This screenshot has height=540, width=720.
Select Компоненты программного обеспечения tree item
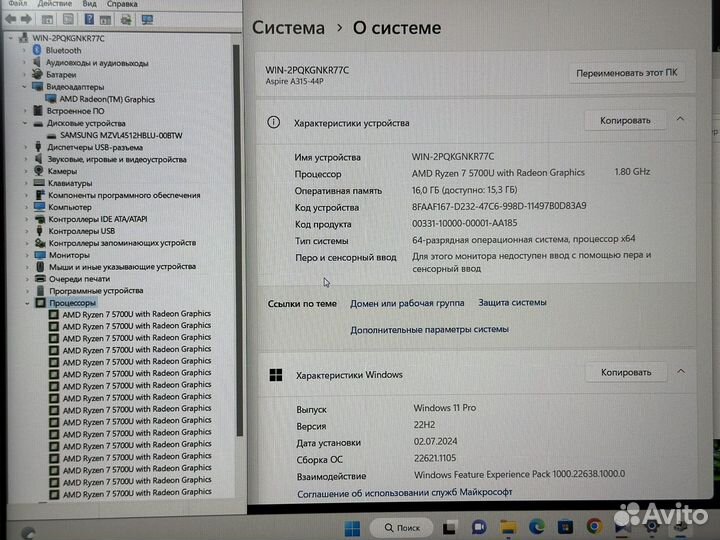124,195
